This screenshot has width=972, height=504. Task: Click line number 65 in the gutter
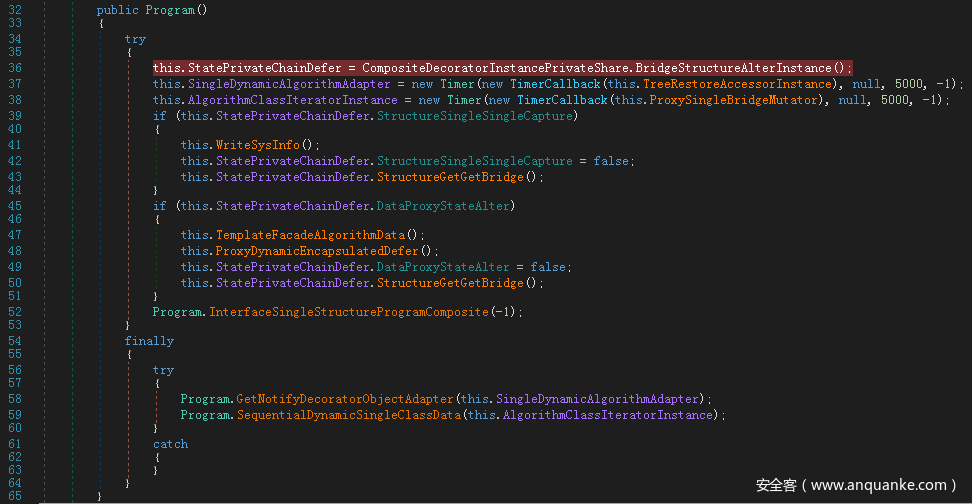[x=15, y=496]
